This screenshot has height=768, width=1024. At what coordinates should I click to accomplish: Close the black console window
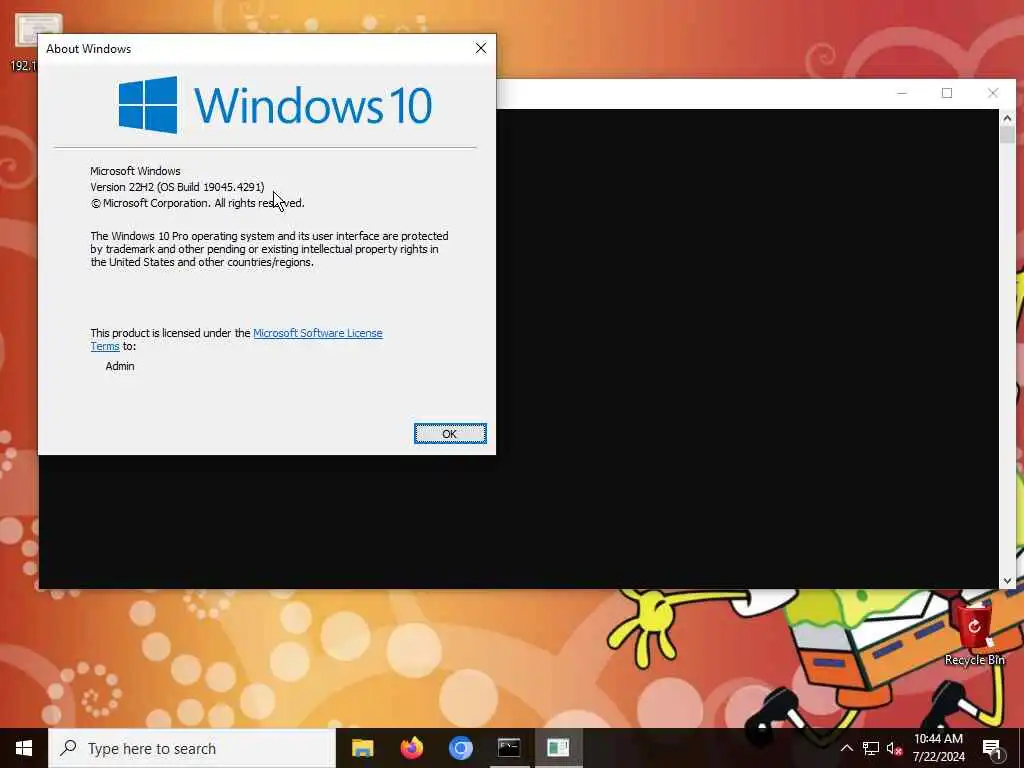pos(993,93)
